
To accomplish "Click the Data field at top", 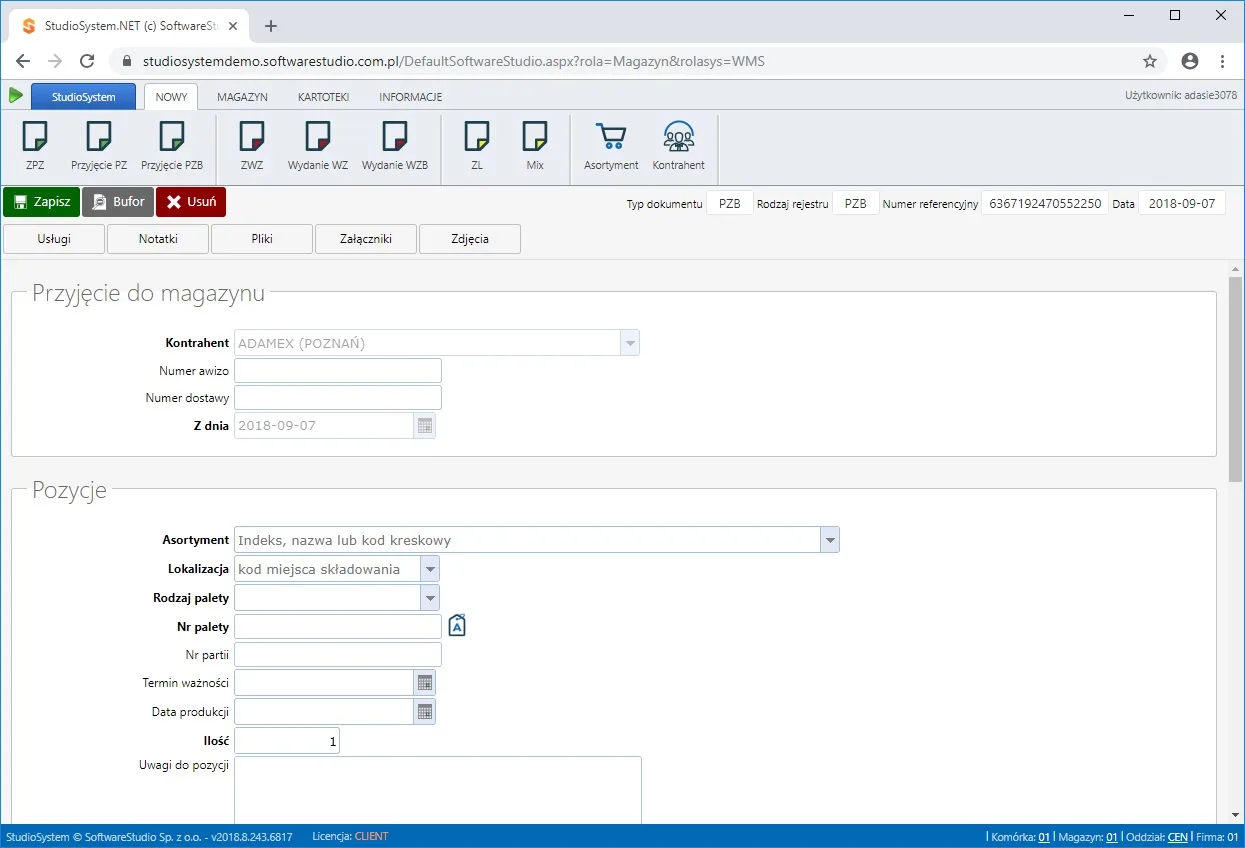I will click(x=1182, y=203).
